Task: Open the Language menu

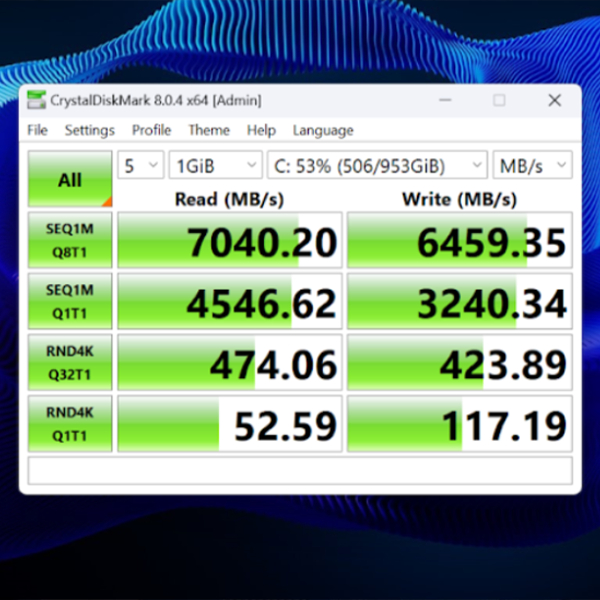Action: pos(323,131)
